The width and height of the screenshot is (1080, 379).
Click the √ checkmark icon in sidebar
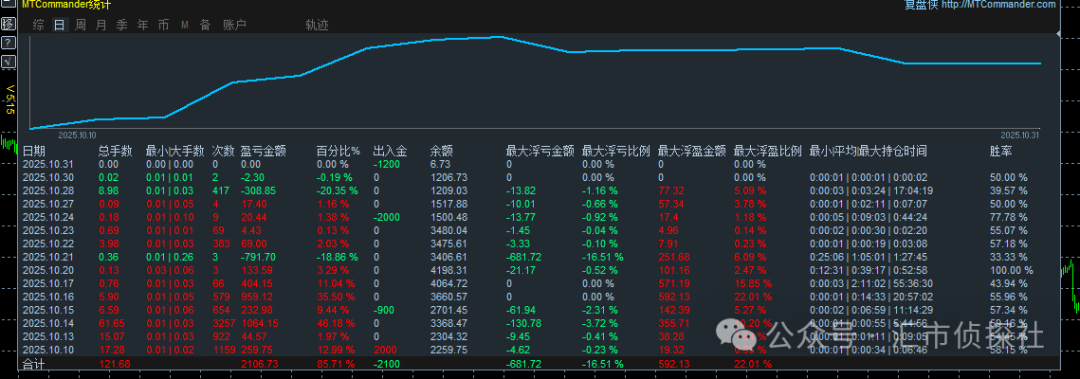[x=8, y=61]
